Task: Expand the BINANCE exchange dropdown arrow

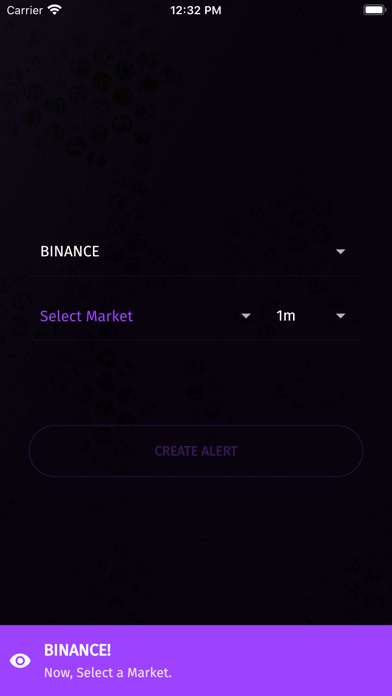Action: [341, 252]
